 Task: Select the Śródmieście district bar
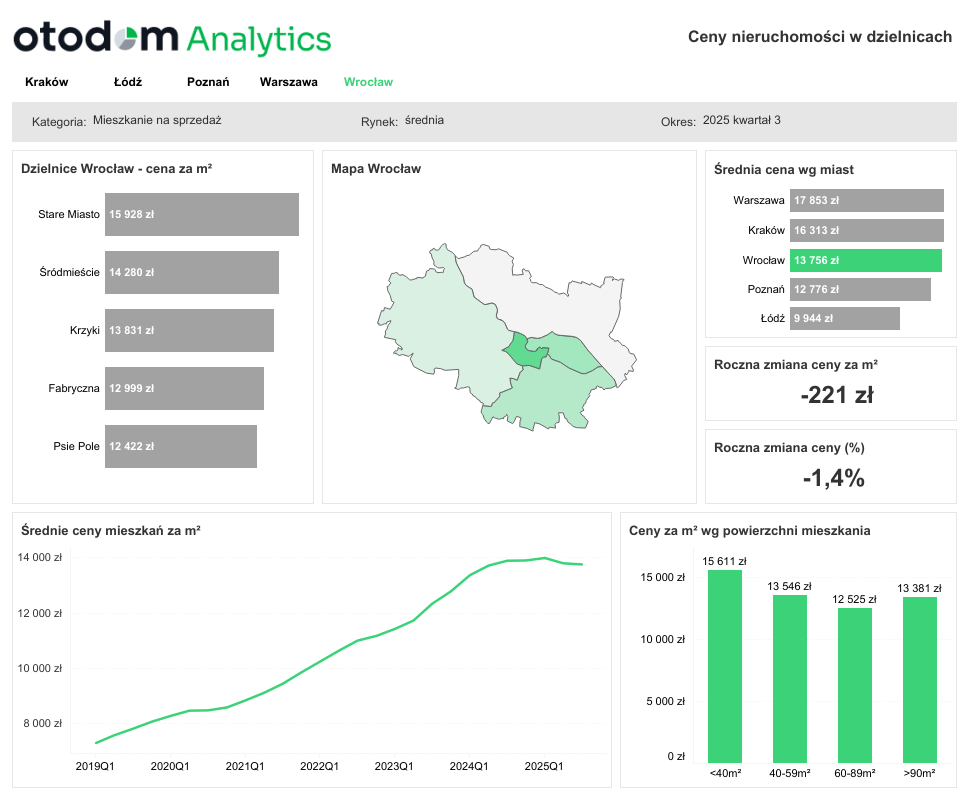coord(191,272)
